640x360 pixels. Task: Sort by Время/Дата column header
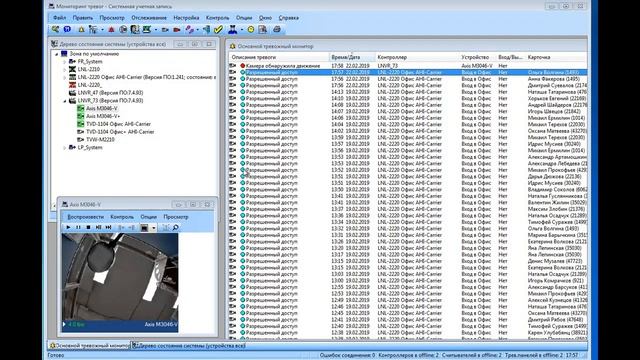tap(352, 58)
